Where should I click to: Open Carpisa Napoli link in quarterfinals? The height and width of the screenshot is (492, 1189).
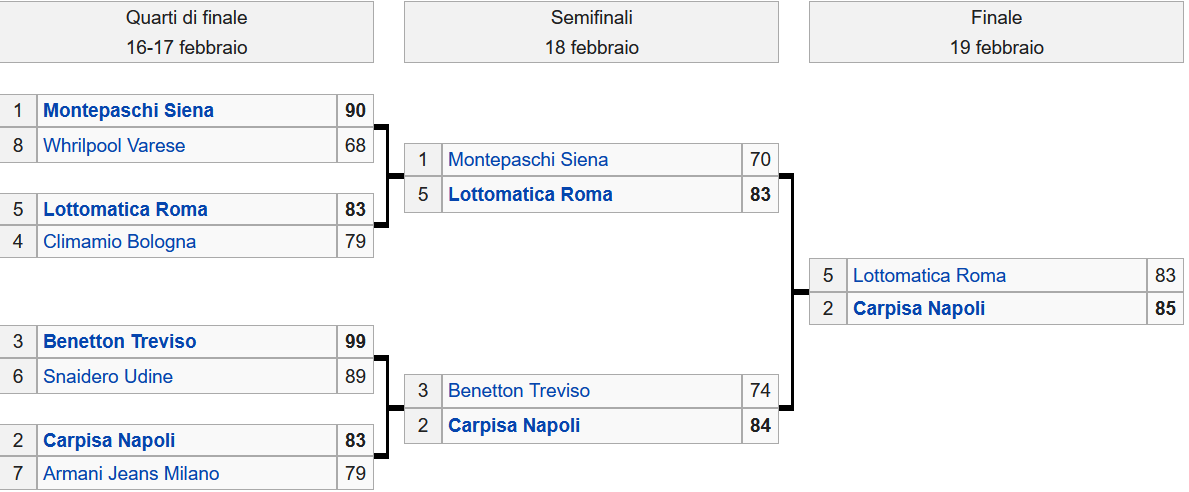click(x=109, y=440)
